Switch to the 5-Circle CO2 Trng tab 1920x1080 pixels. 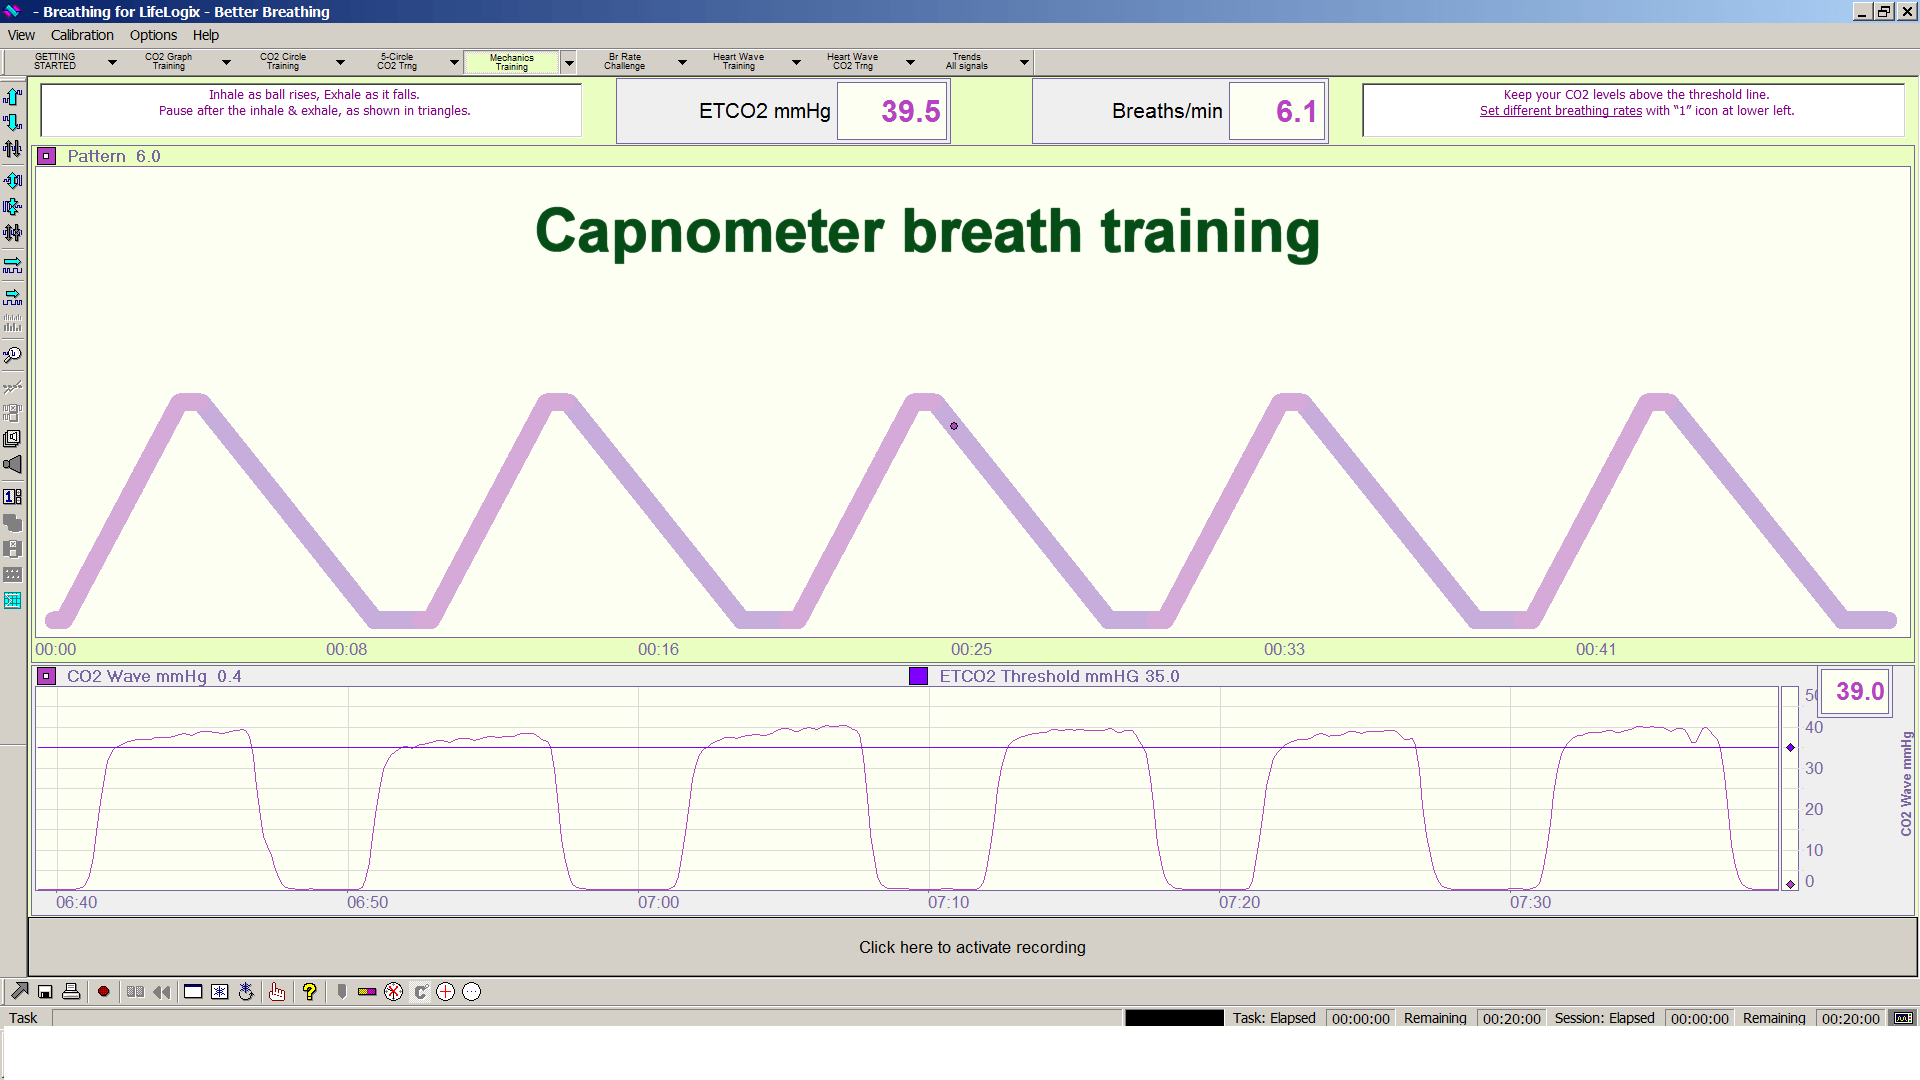[x=397, y=62]
